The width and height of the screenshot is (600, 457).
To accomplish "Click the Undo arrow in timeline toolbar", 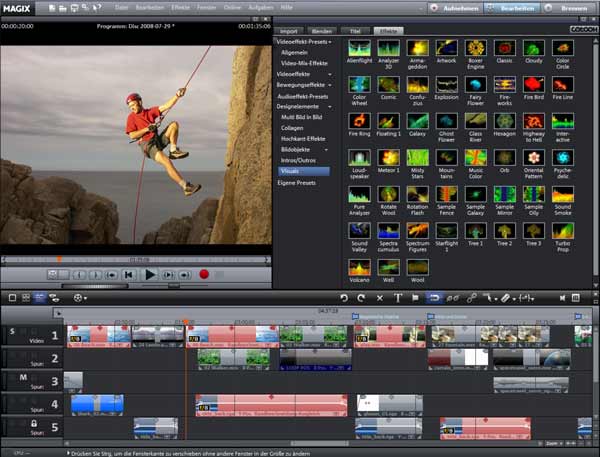I will pos(343,298).
